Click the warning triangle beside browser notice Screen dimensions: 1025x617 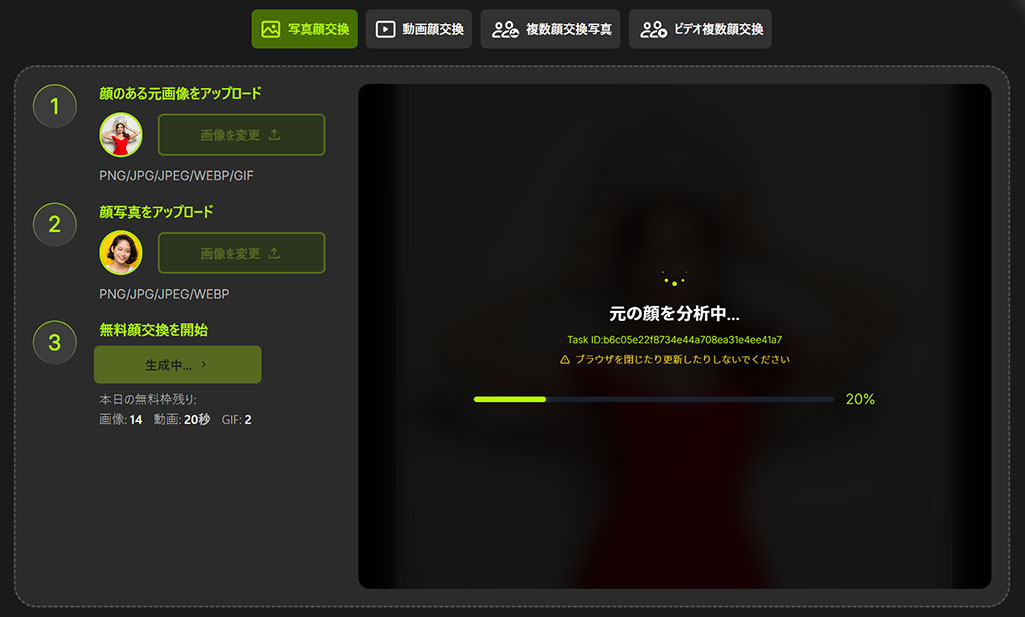point(564,359)
